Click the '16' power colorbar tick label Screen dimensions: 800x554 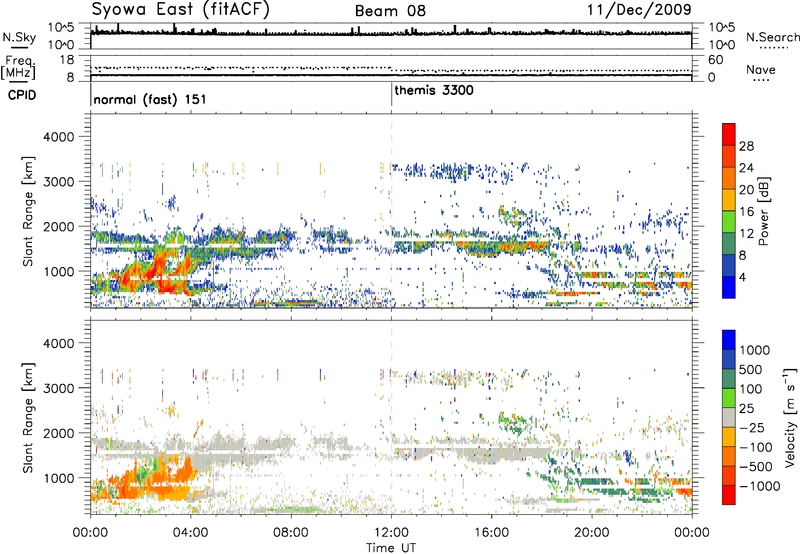(x=746, y=212)
